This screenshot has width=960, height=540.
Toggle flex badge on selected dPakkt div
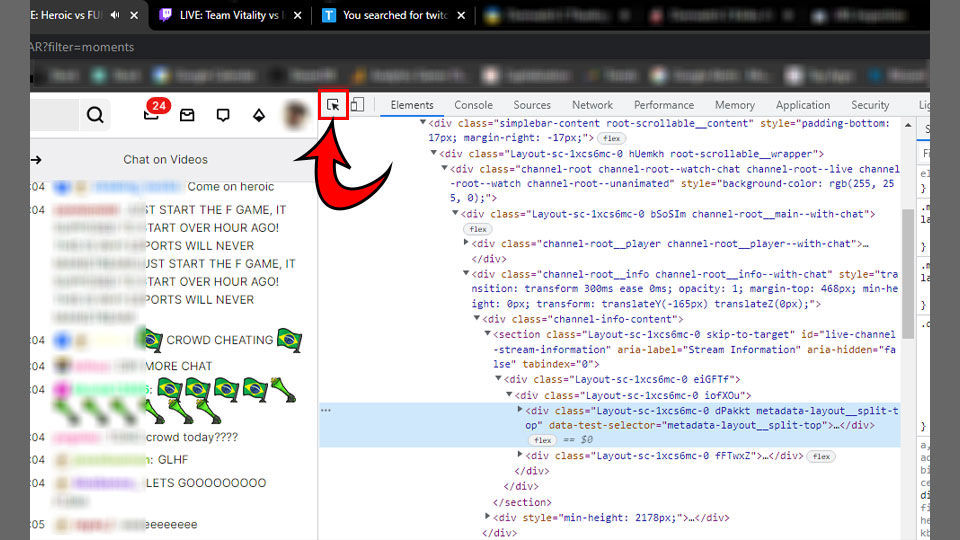tap(542, 440)
